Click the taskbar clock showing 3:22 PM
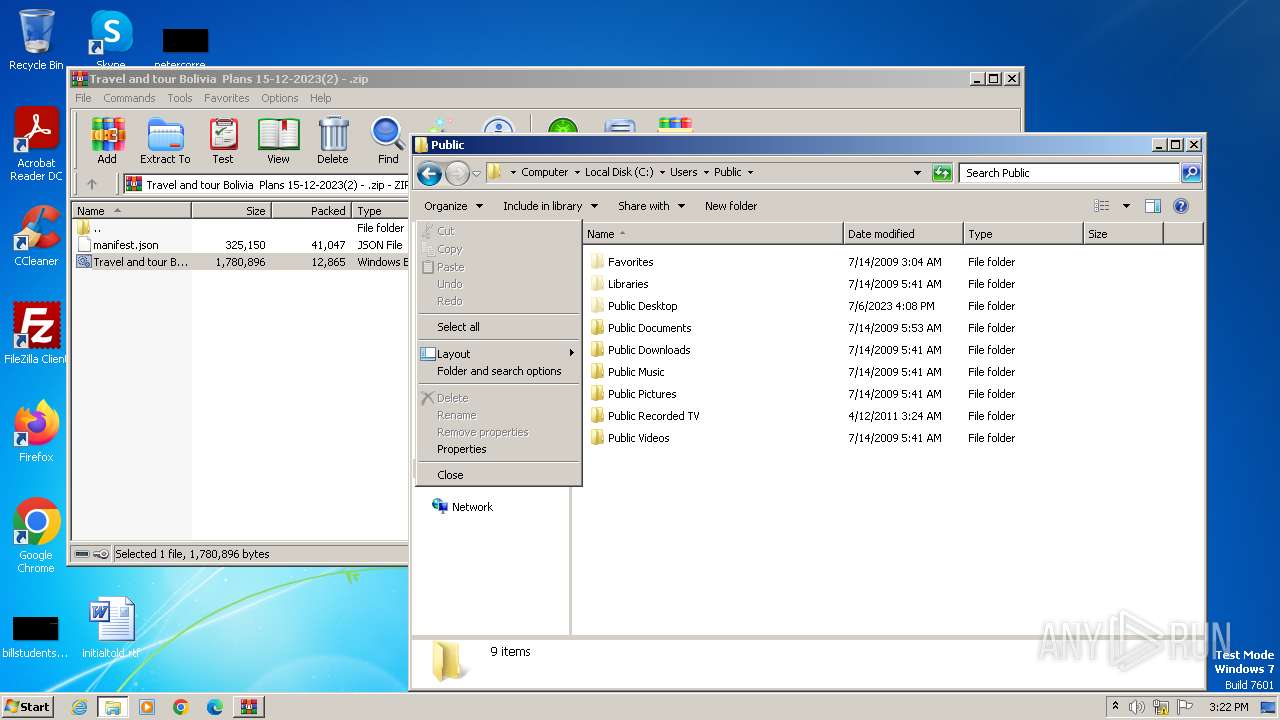 (1228, 707)
